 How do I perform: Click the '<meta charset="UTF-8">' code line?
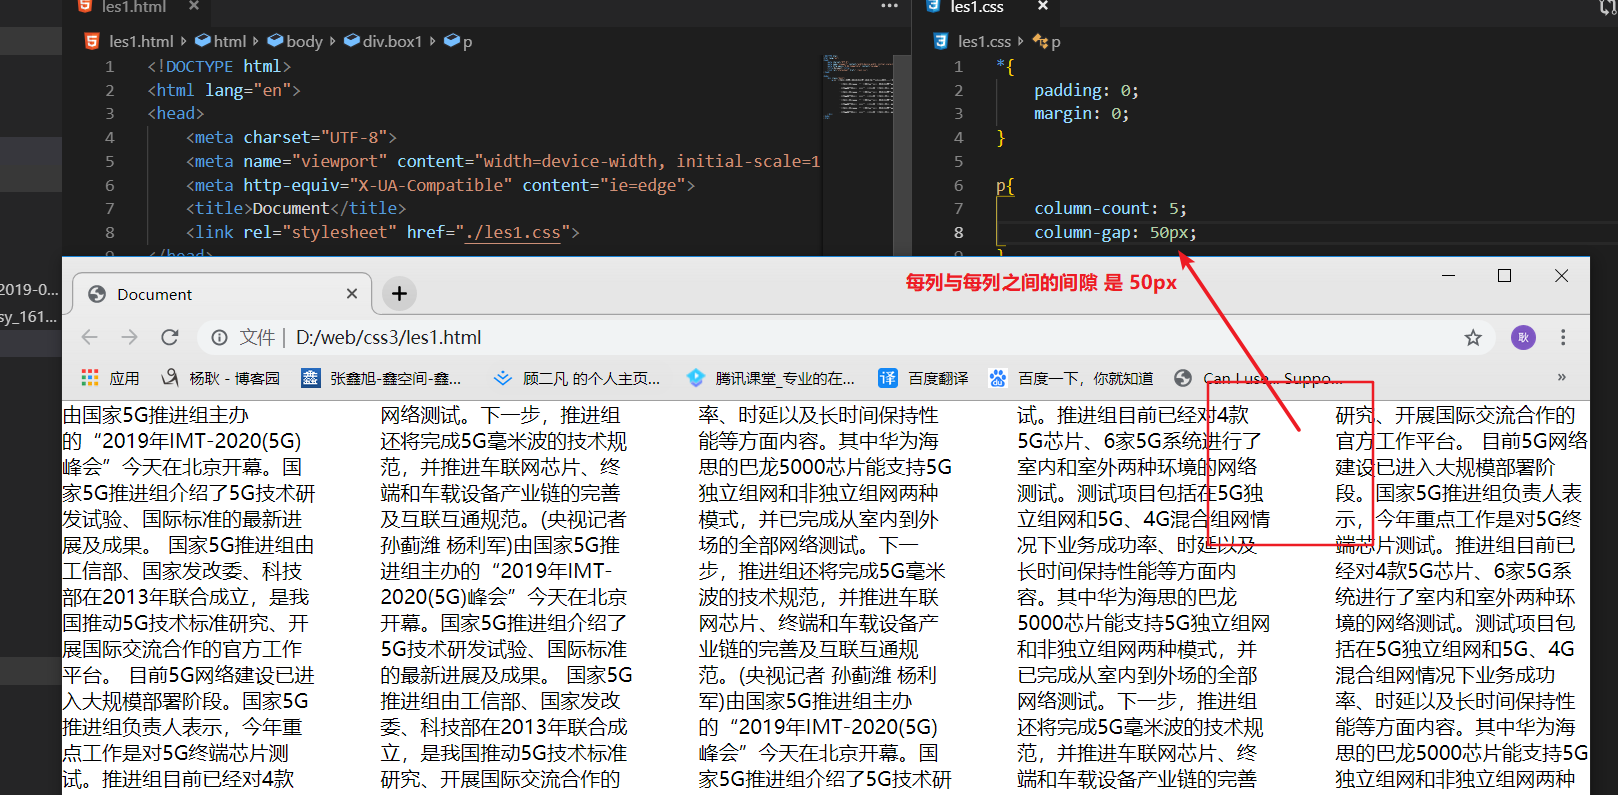(x=291, y=137)
